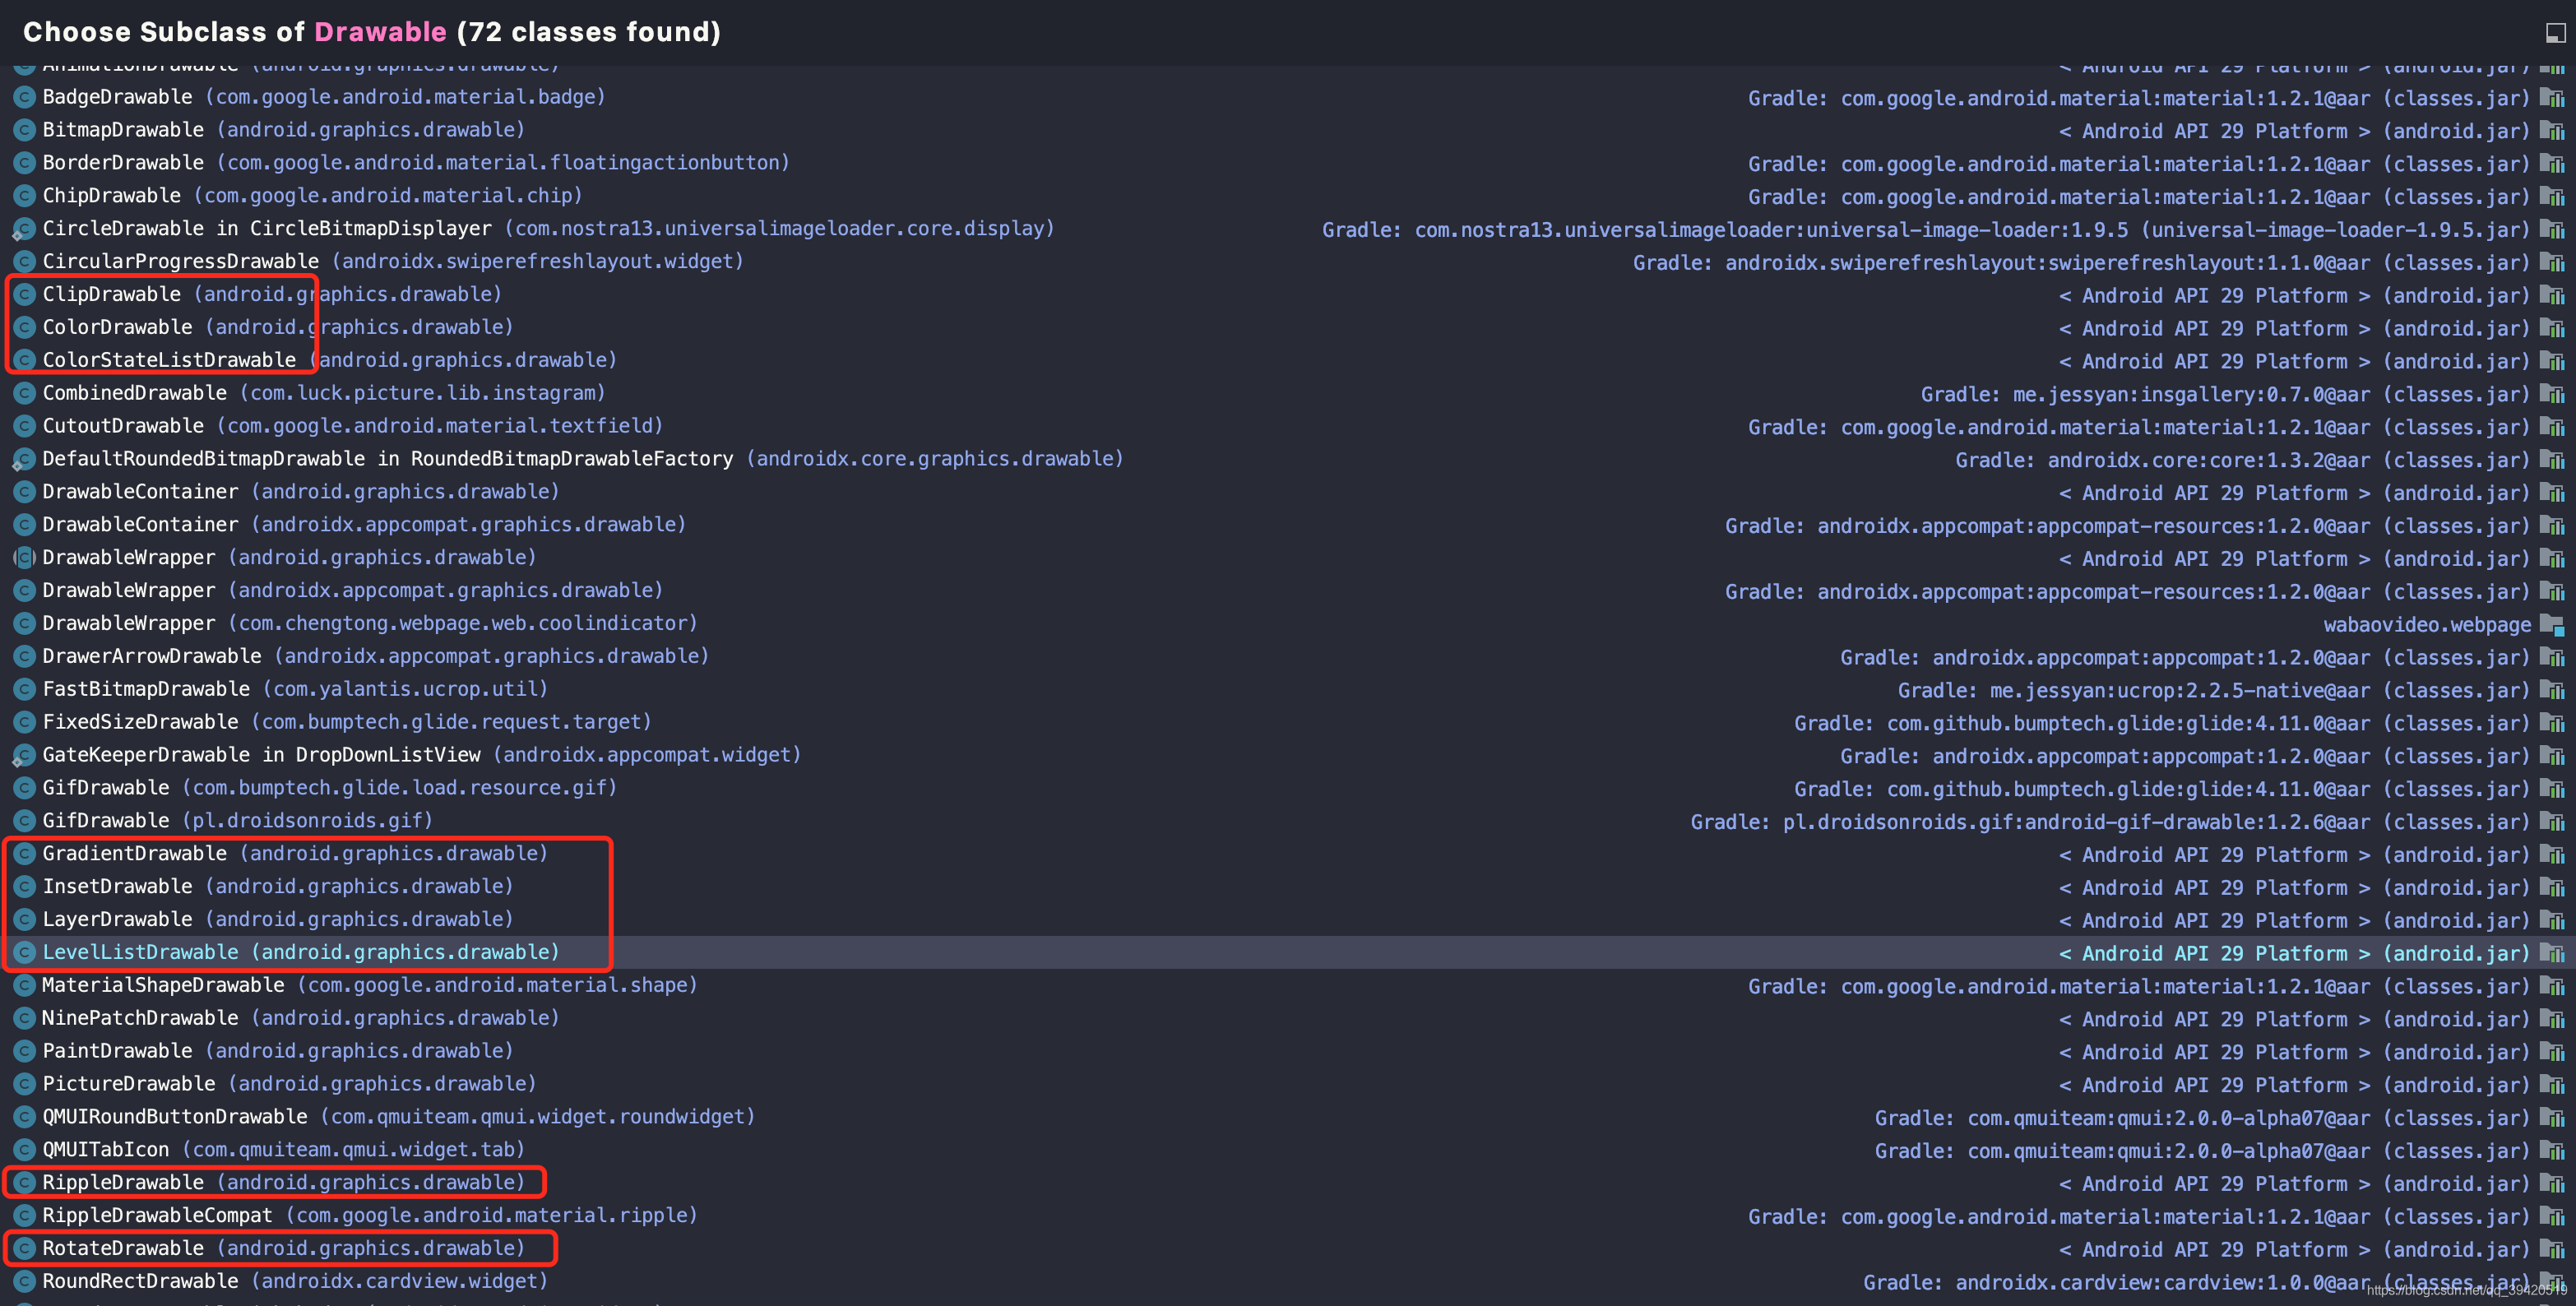Click the static class icon beside CircleDrawable
The width and height of the screenshot is (2576, 1306).
click(x=24, y=229)
